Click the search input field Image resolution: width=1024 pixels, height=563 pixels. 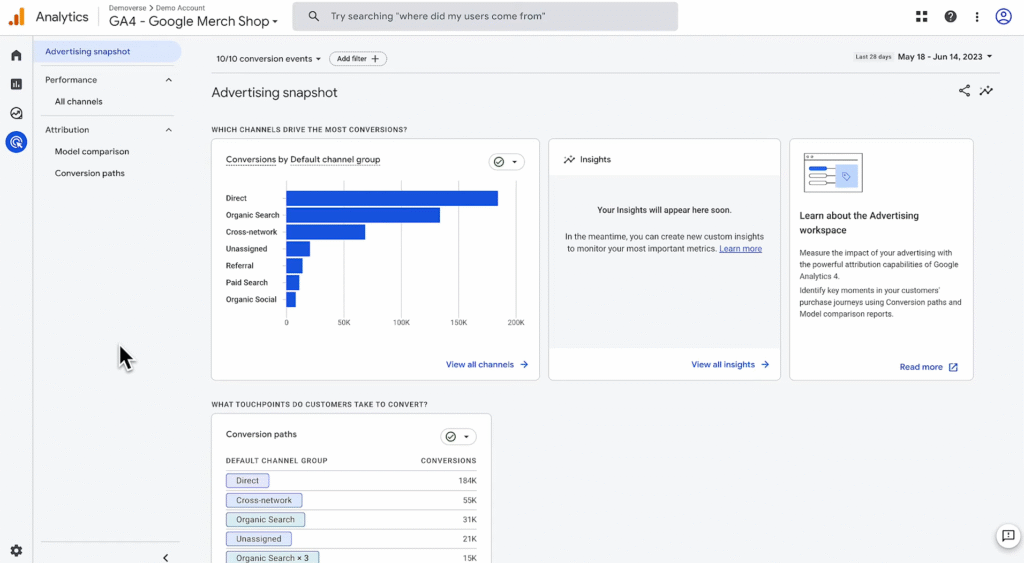click(x=485, y=16)
